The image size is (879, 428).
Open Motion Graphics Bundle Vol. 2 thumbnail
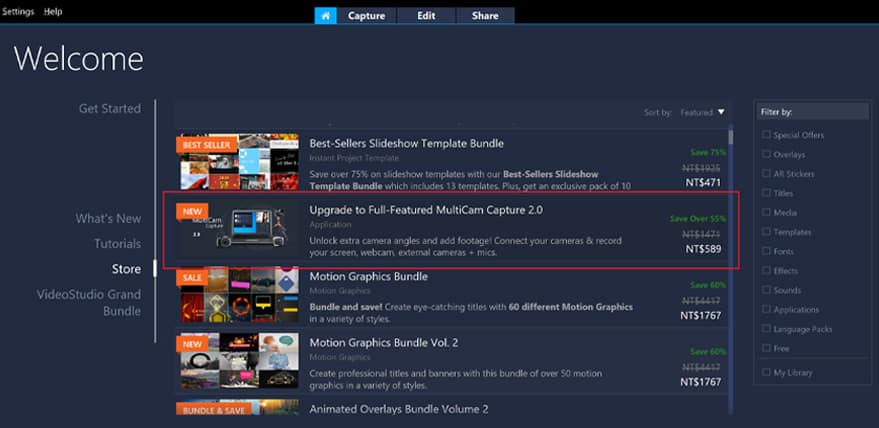[x=239, y=361]
